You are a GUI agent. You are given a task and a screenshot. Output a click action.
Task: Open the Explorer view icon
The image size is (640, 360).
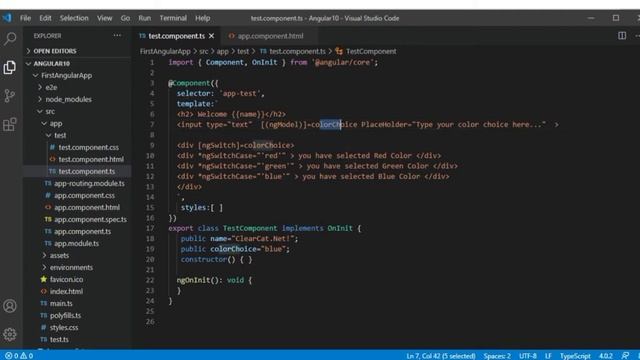(10, 67)
